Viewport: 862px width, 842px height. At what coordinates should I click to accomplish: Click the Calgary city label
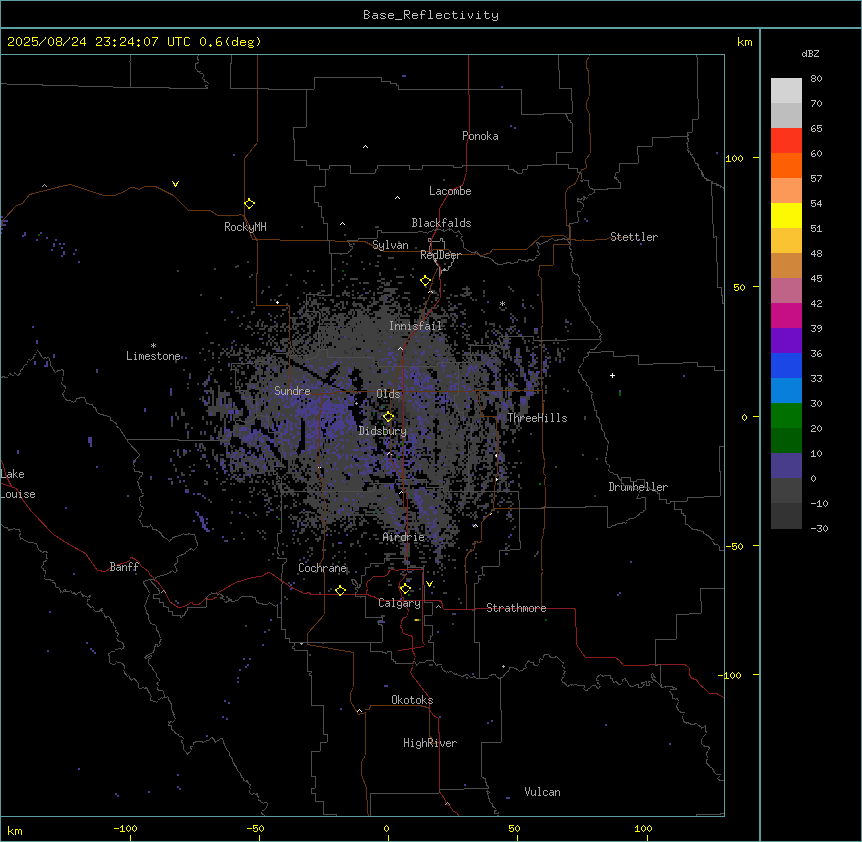(400, 603)
